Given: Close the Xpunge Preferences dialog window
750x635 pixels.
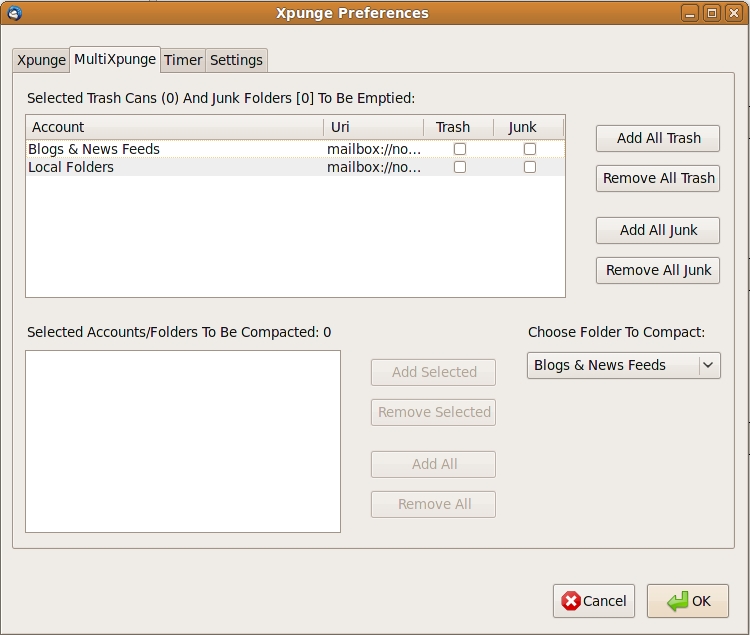Looking at the screenshot, I should (733, 13).
